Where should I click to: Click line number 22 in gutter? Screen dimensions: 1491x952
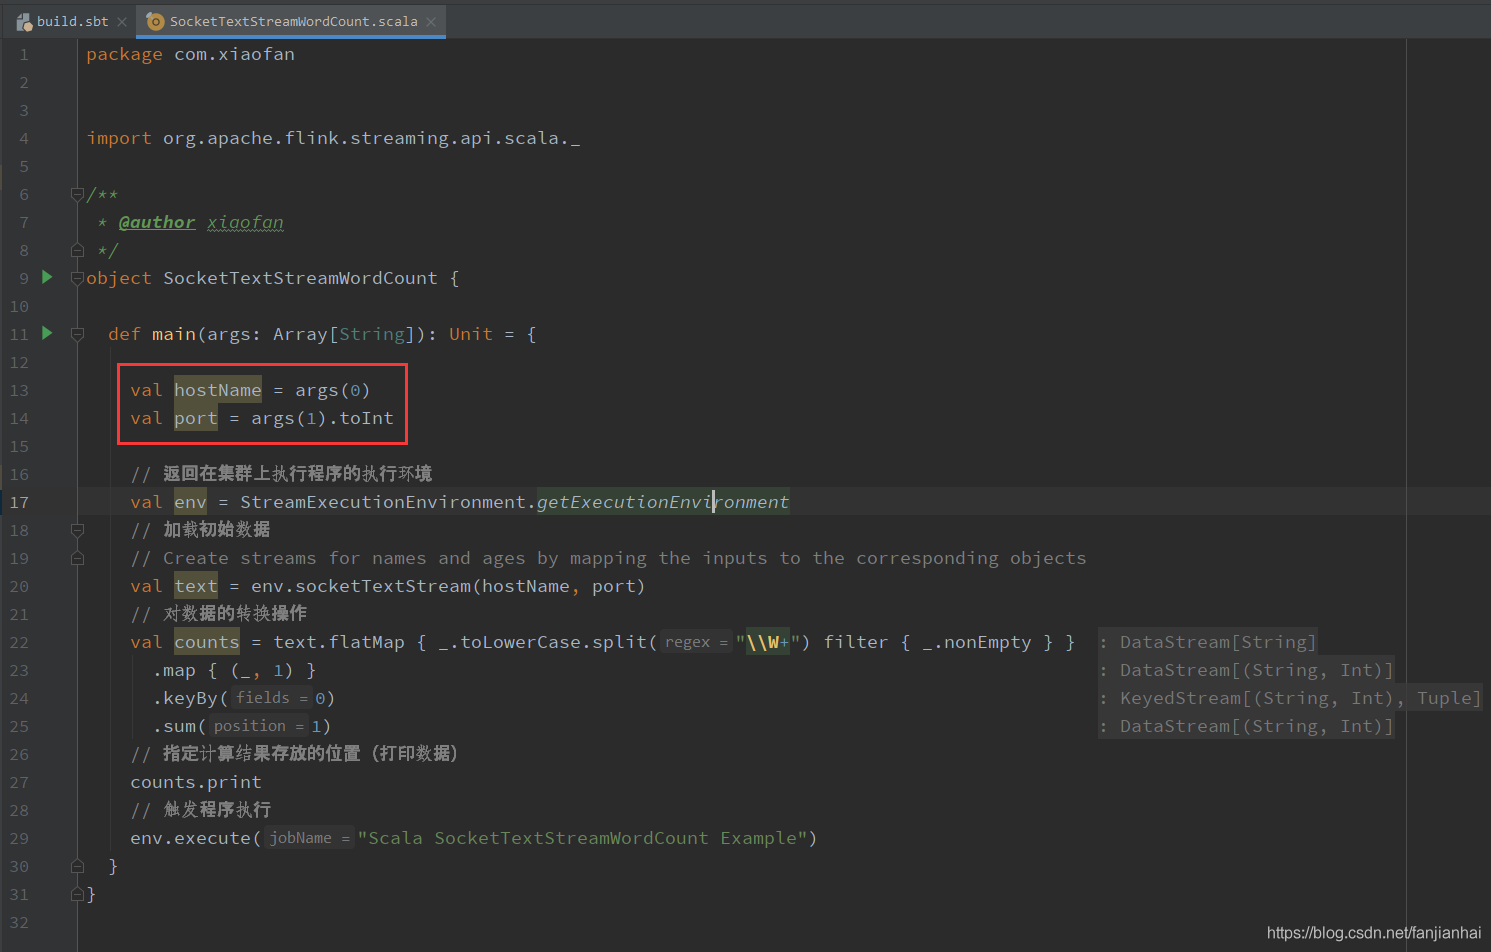19,642
